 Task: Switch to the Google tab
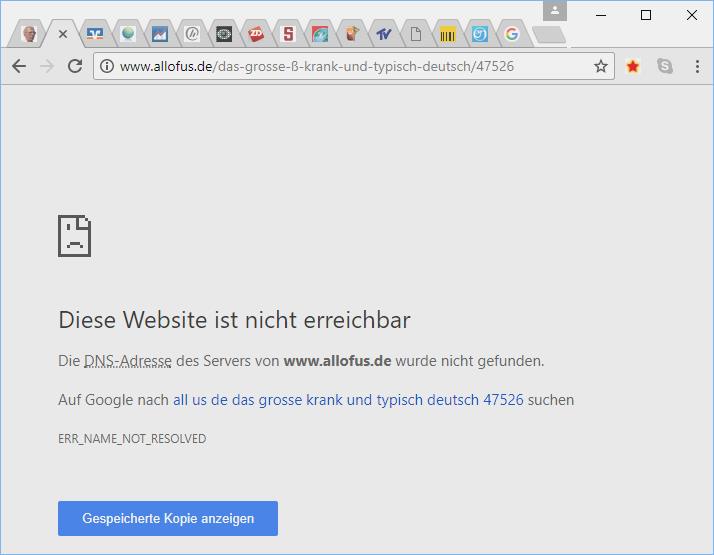pos(512,34)
